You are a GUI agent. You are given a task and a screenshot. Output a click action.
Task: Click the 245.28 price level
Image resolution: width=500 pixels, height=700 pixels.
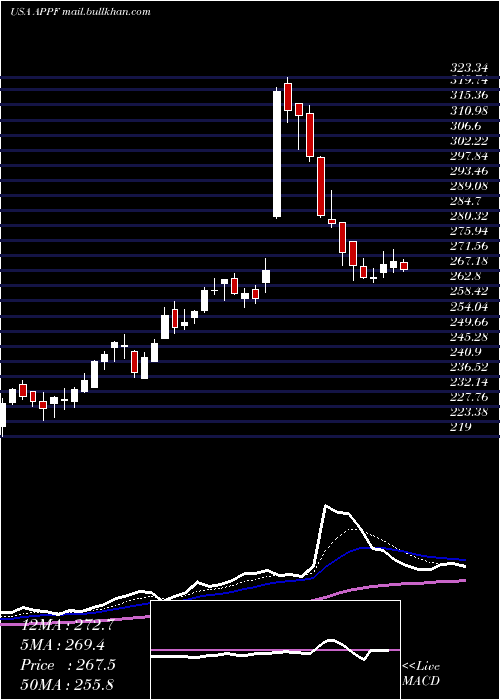(469, 337)
